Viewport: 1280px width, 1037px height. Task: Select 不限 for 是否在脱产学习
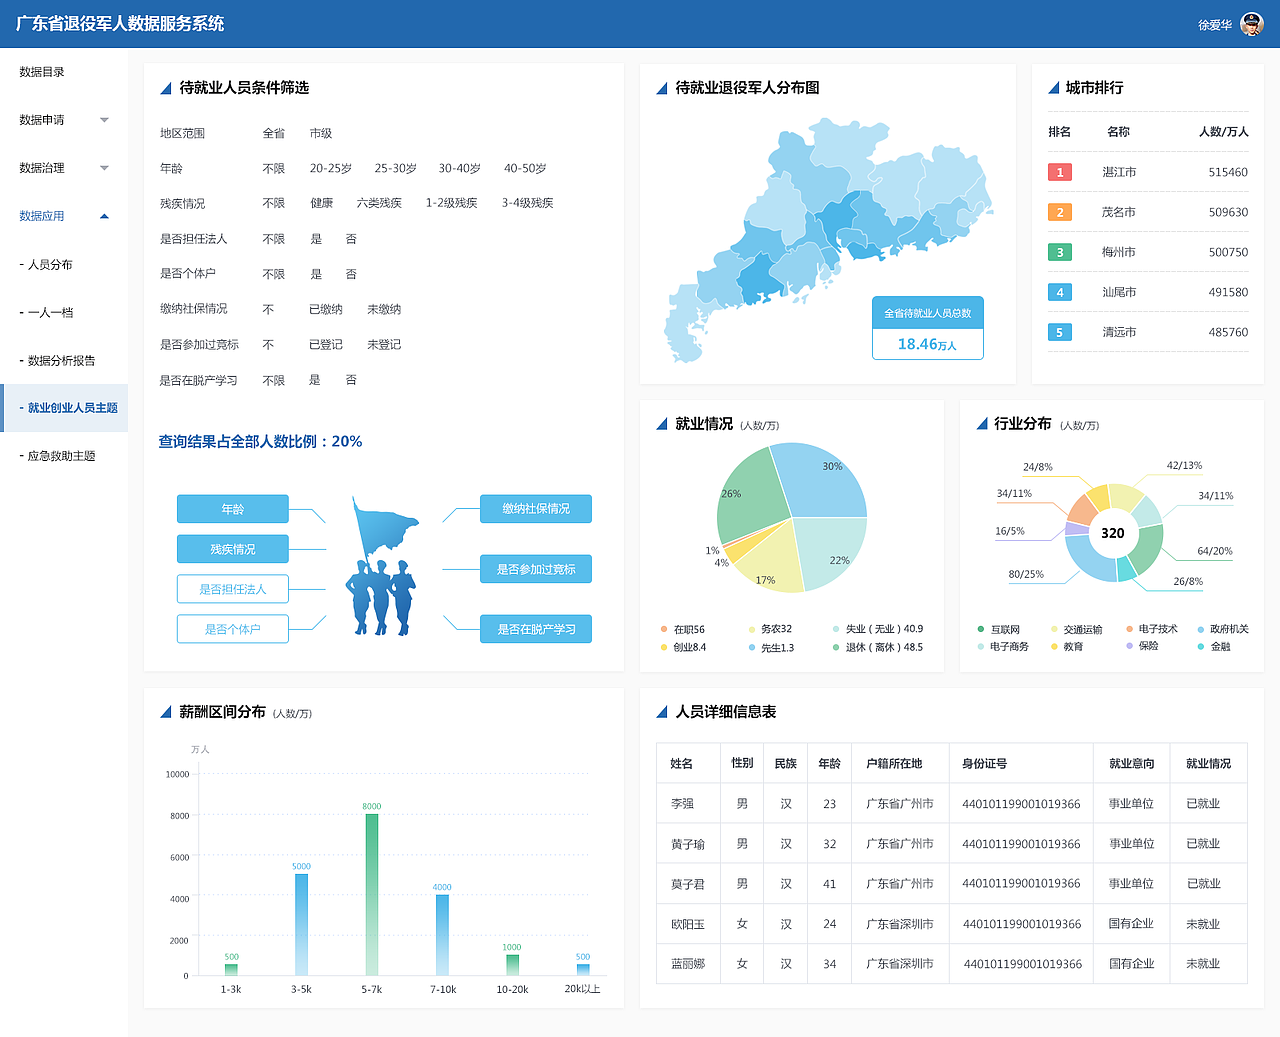(x=274, y=380)
